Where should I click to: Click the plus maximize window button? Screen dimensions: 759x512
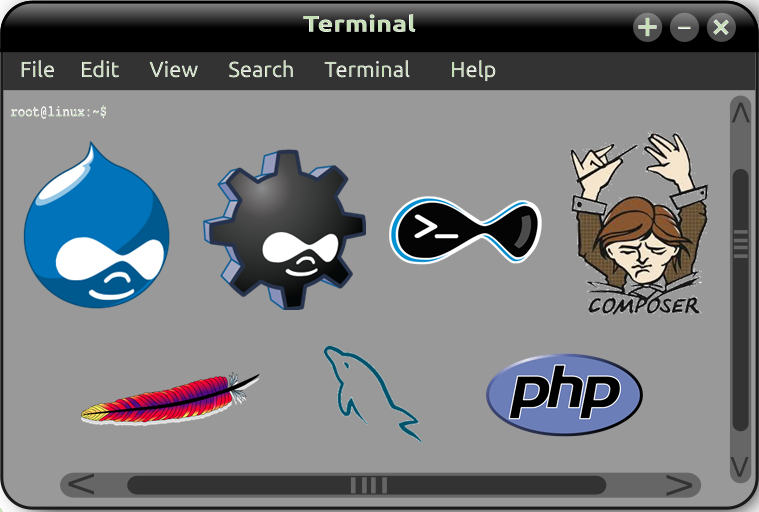tap(647, 27)
